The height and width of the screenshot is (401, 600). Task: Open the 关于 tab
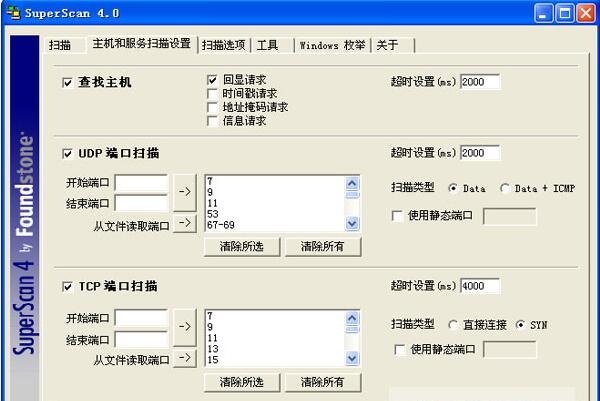point(387,45)
